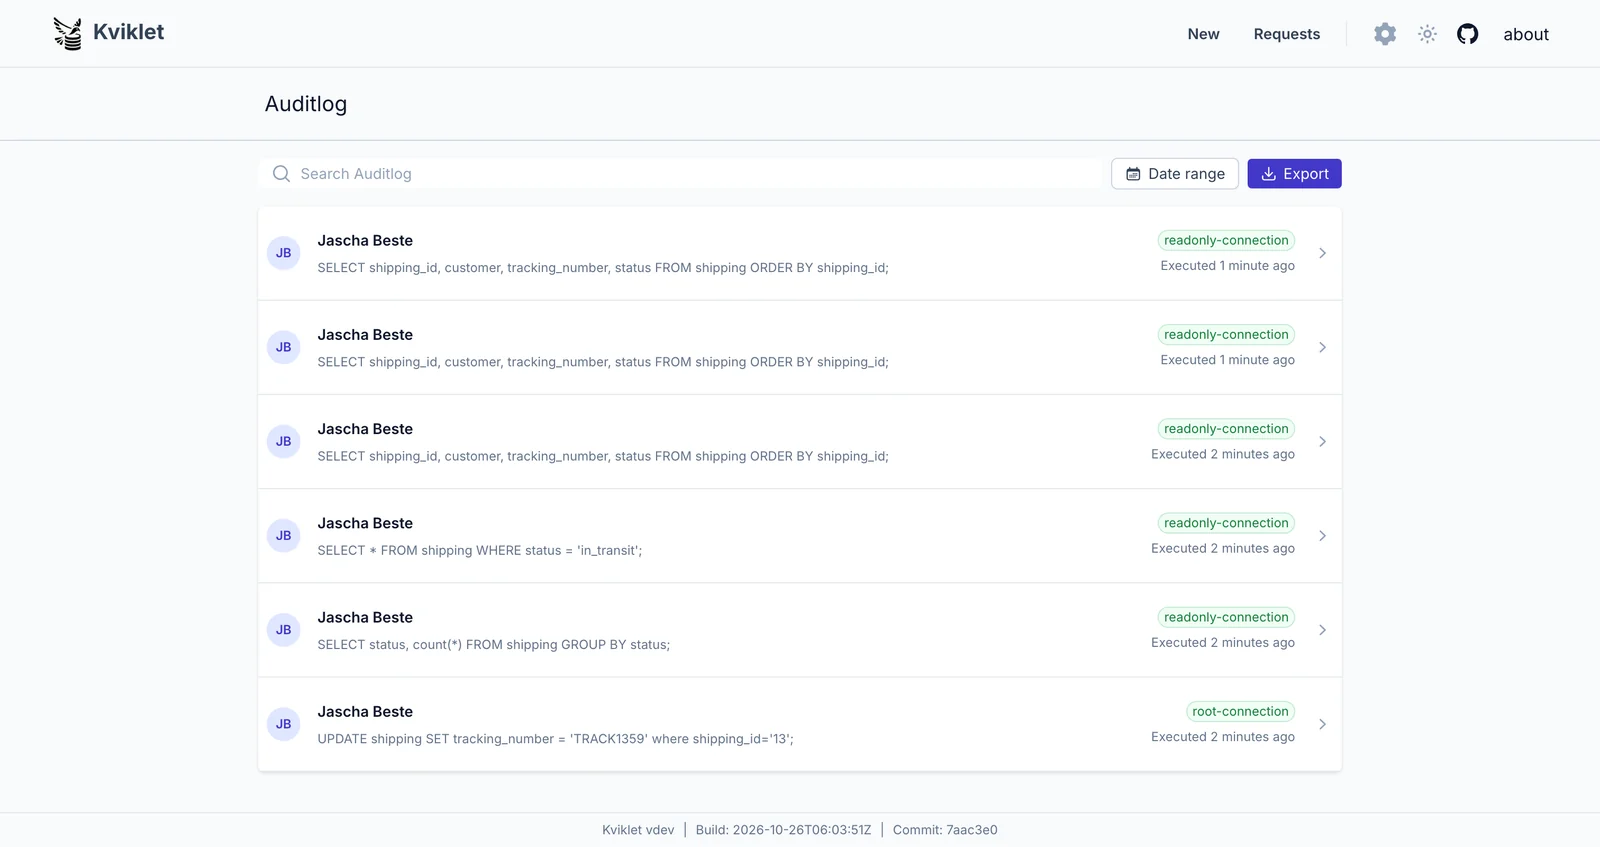
Task: Open the GitHub repository icon
Action: point(1467,34)
